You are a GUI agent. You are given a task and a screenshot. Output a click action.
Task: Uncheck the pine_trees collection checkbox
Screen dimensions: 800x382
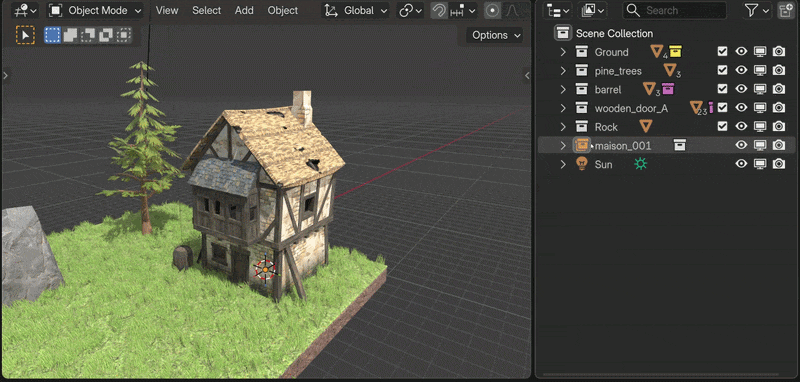[722, 70]
